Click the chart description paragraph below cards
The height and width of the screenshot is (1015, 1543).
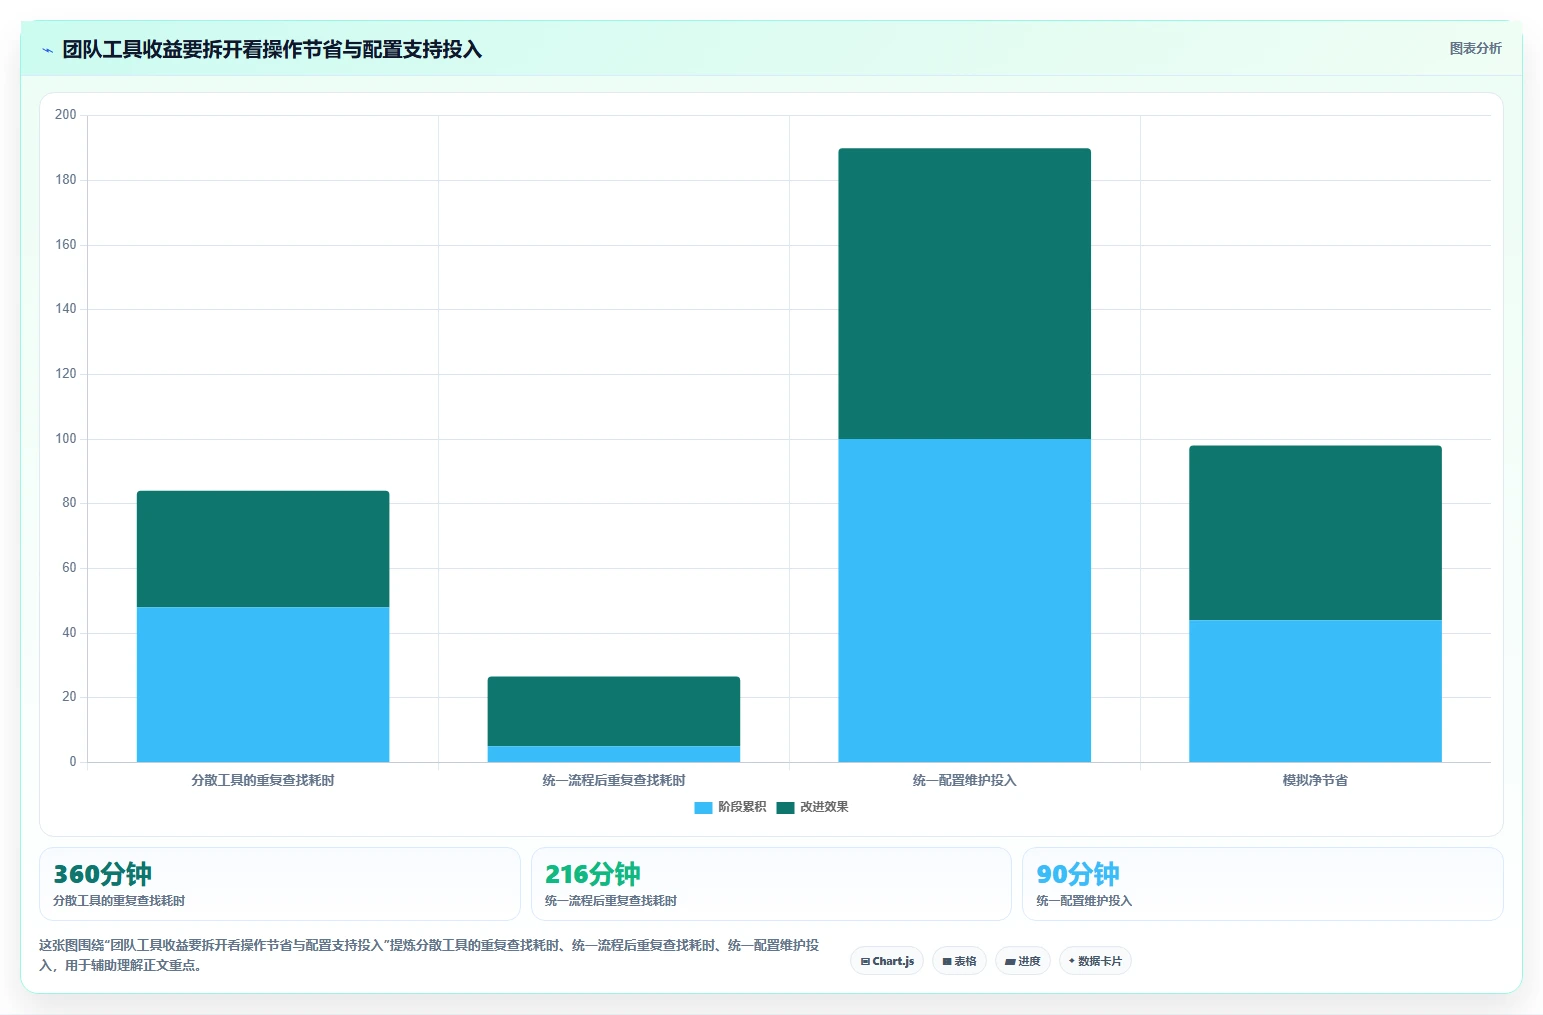click(429, 955)
